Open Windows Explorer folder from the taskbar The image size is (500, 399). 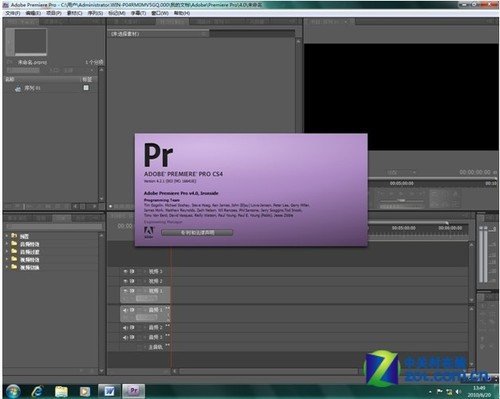pos(61,391)
